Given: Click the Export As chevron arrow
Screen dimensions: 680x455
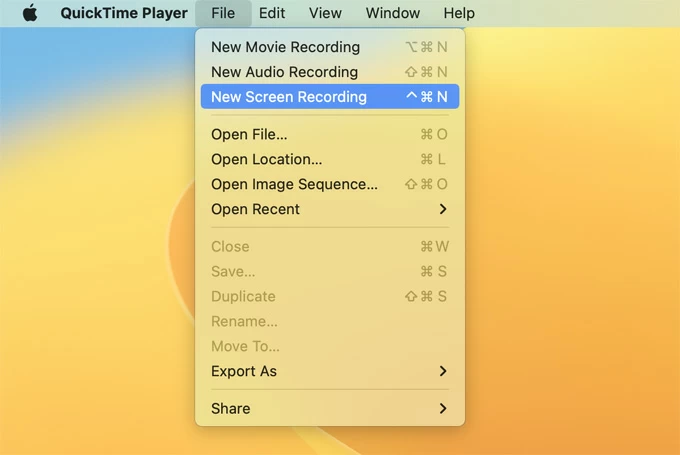Looking at the screenshot, I should [443, 371].
